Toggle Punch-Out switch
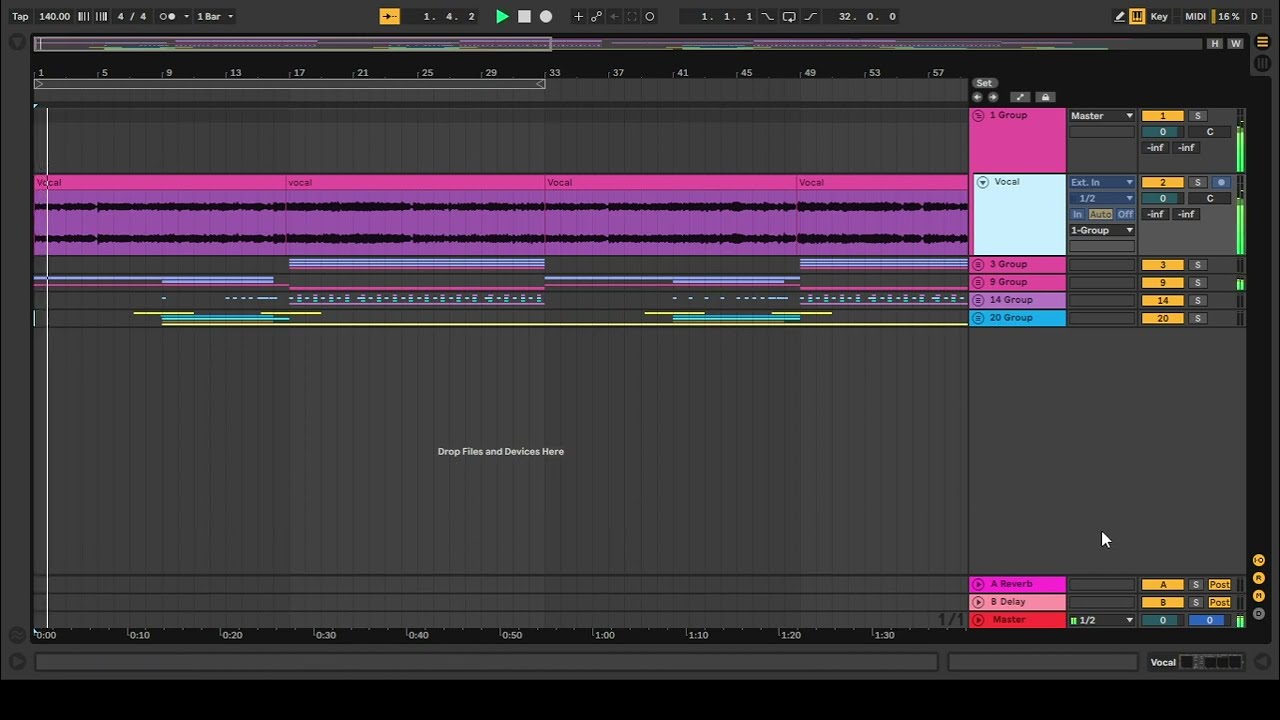 [810, 16]
